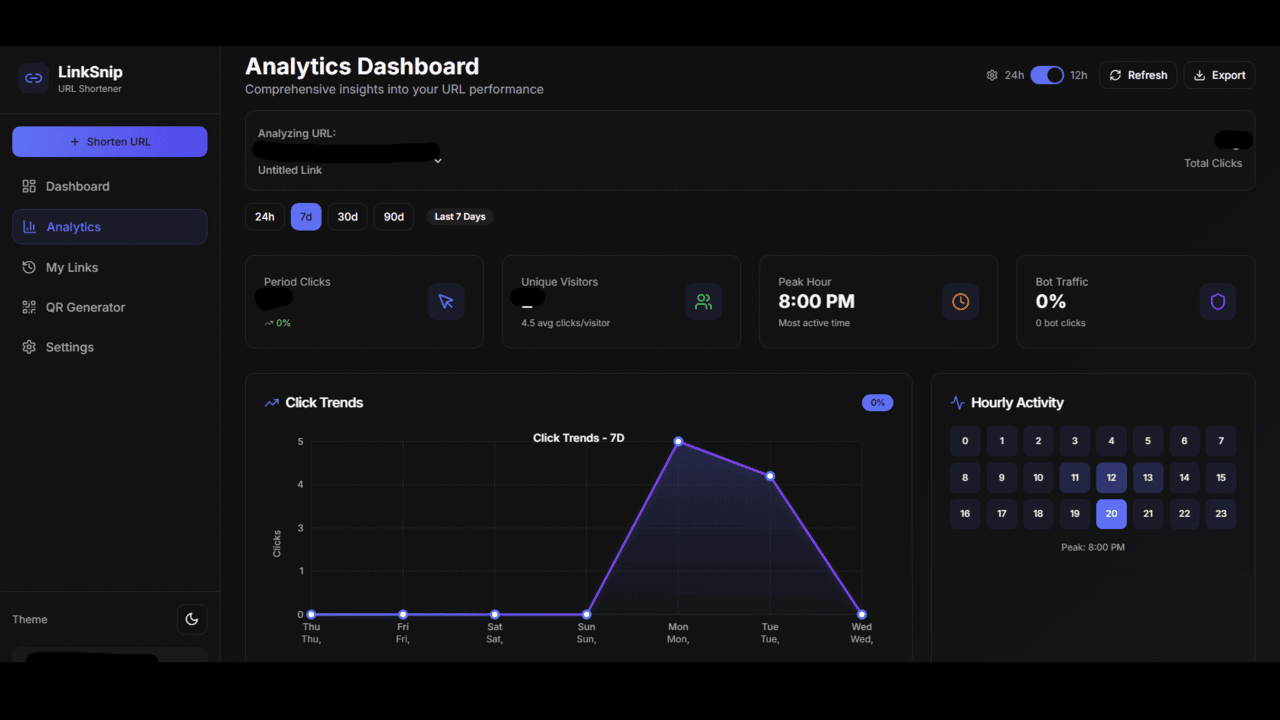The height and width of the screenshot is (720, 1280).
Task: Select hour 2 in Hourly Activity
Action: (x=1038, y=441)
